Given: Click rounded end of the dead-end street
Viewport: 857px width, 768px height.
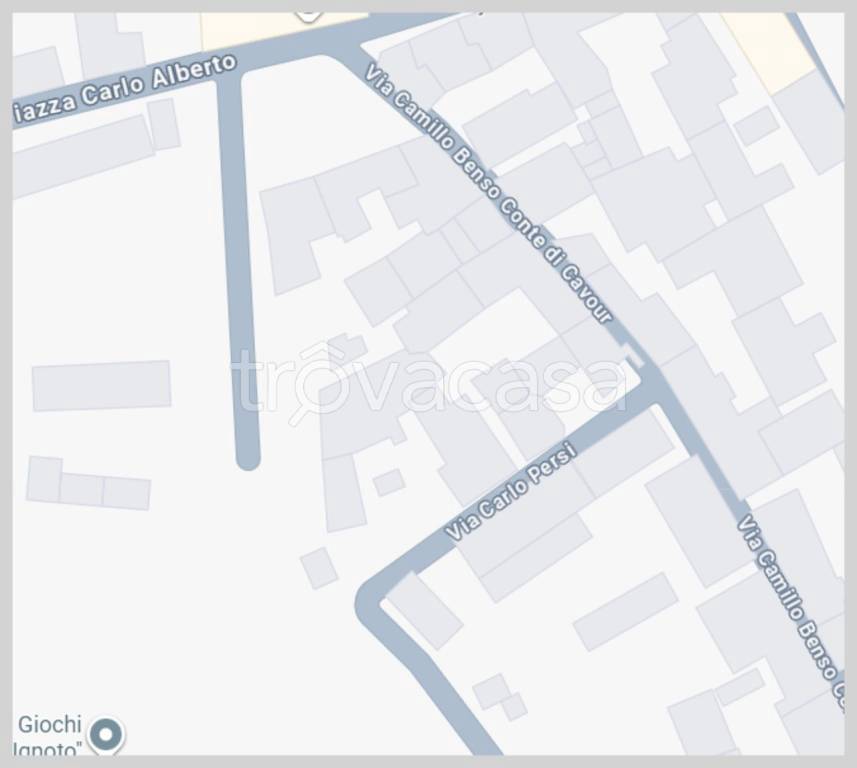Looking at the screenshot, I should click(248, 458).
